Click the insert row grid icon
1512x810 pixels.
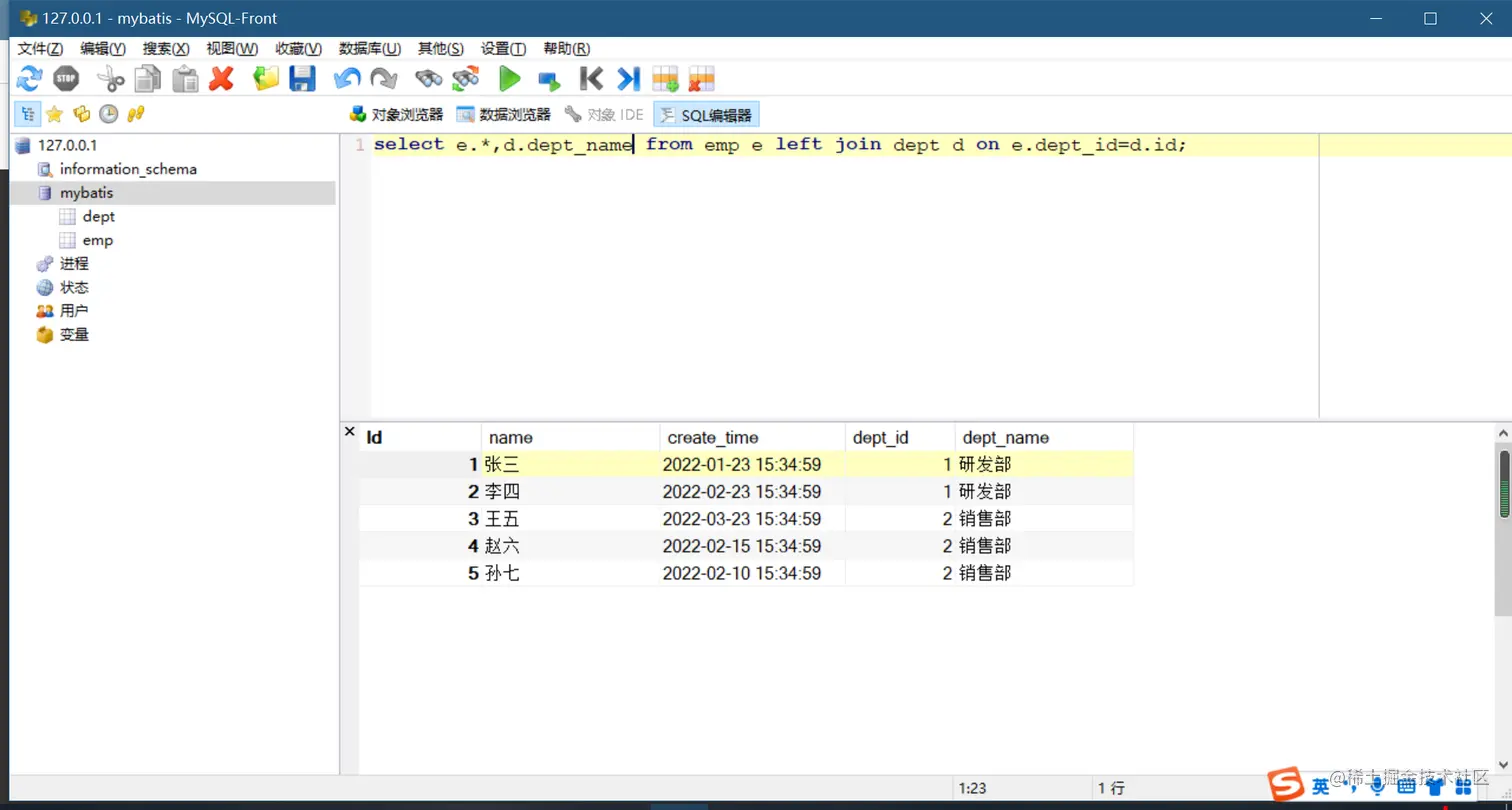coord(665,78)
